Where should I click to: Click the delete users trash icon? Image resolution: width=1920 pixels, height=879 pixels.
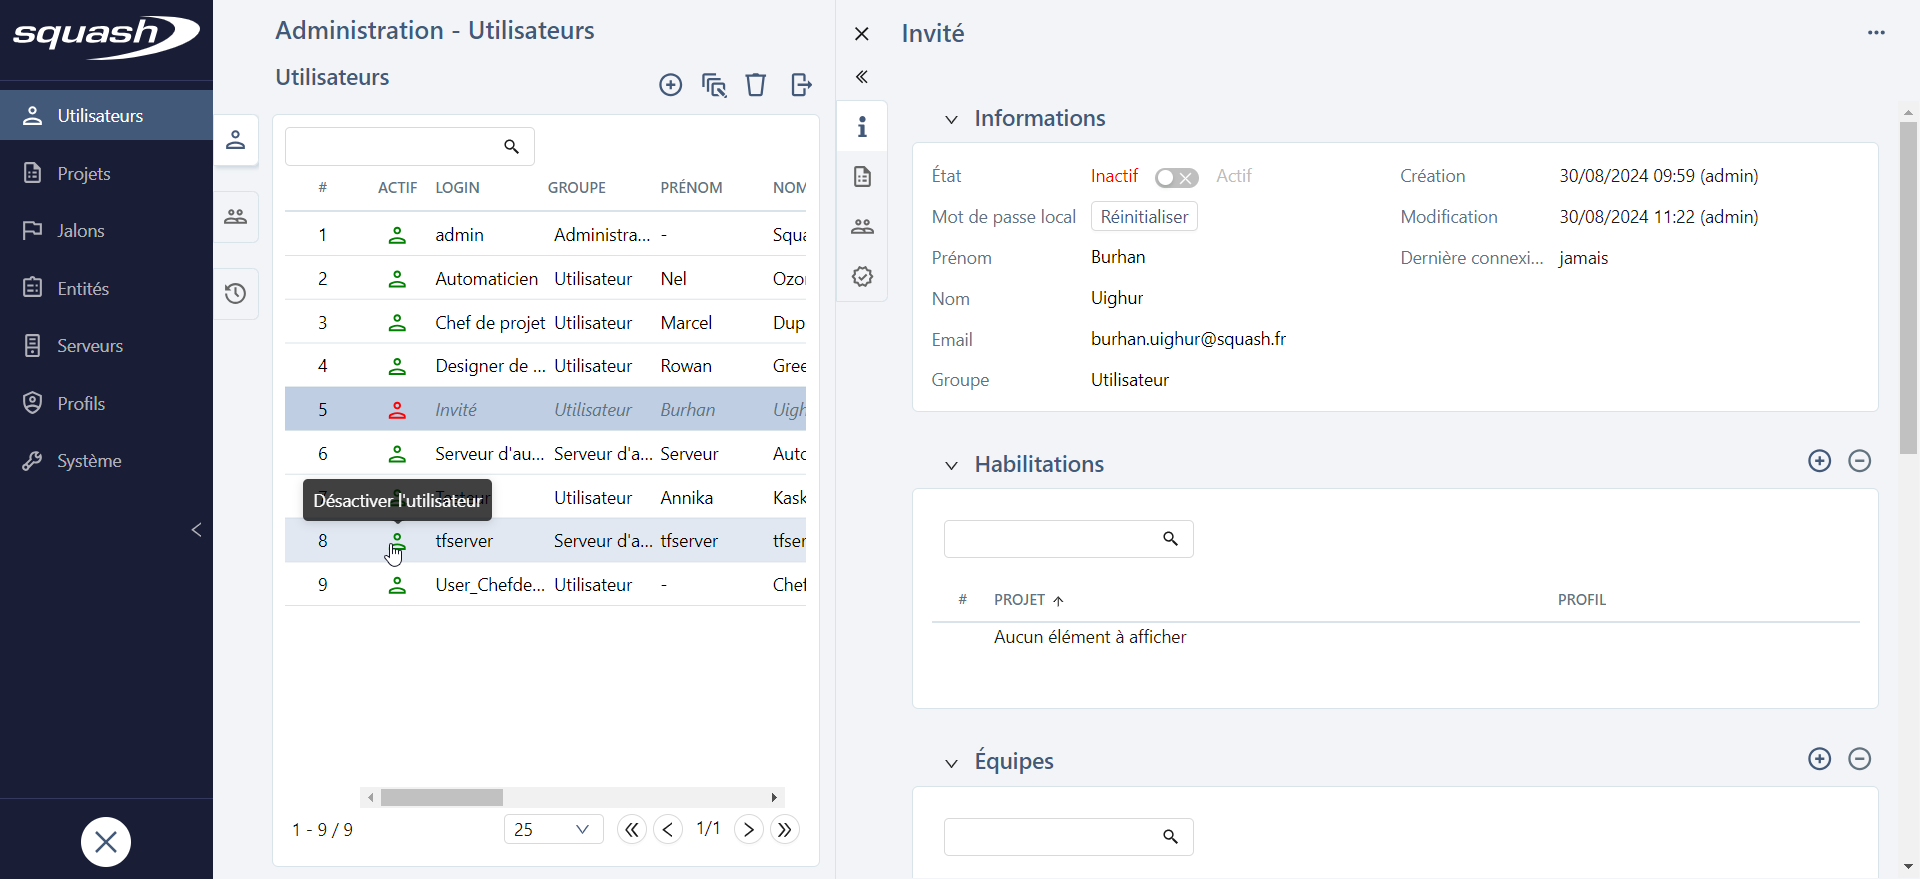[x=756, y=85]
